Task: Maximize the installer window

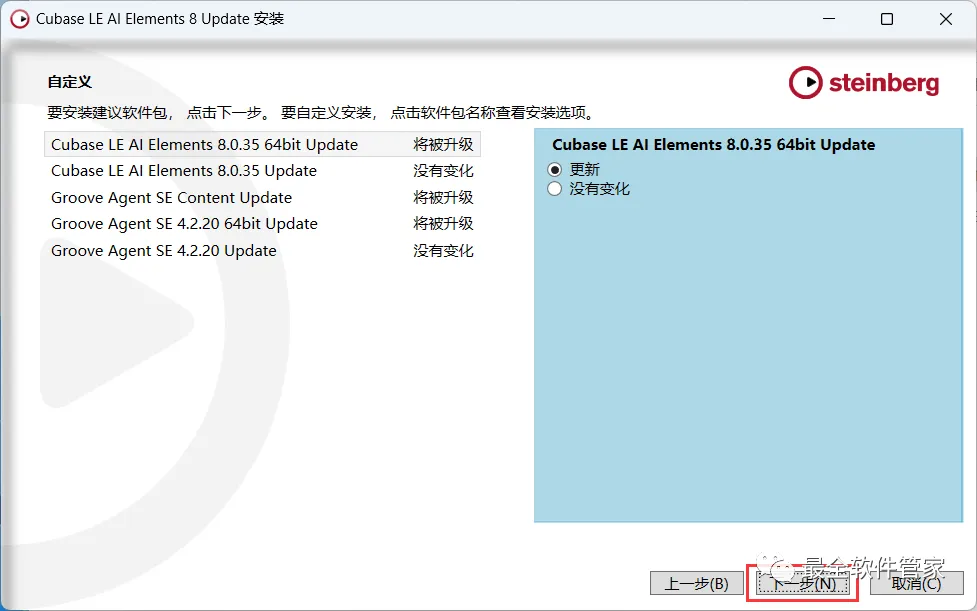Action: tap(887, 19)
